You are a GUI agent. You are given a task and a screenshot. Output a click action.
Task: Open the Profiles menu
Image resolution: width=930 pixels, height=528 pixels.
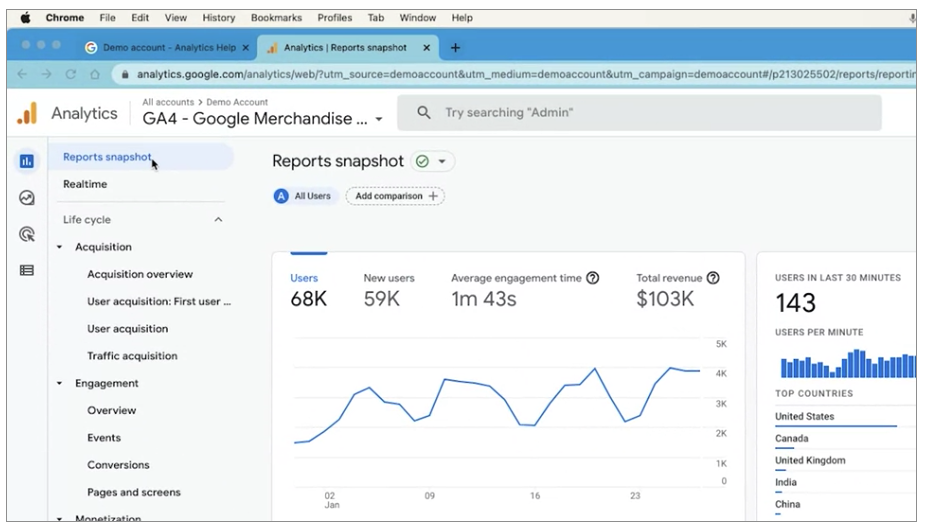(335, 18)
